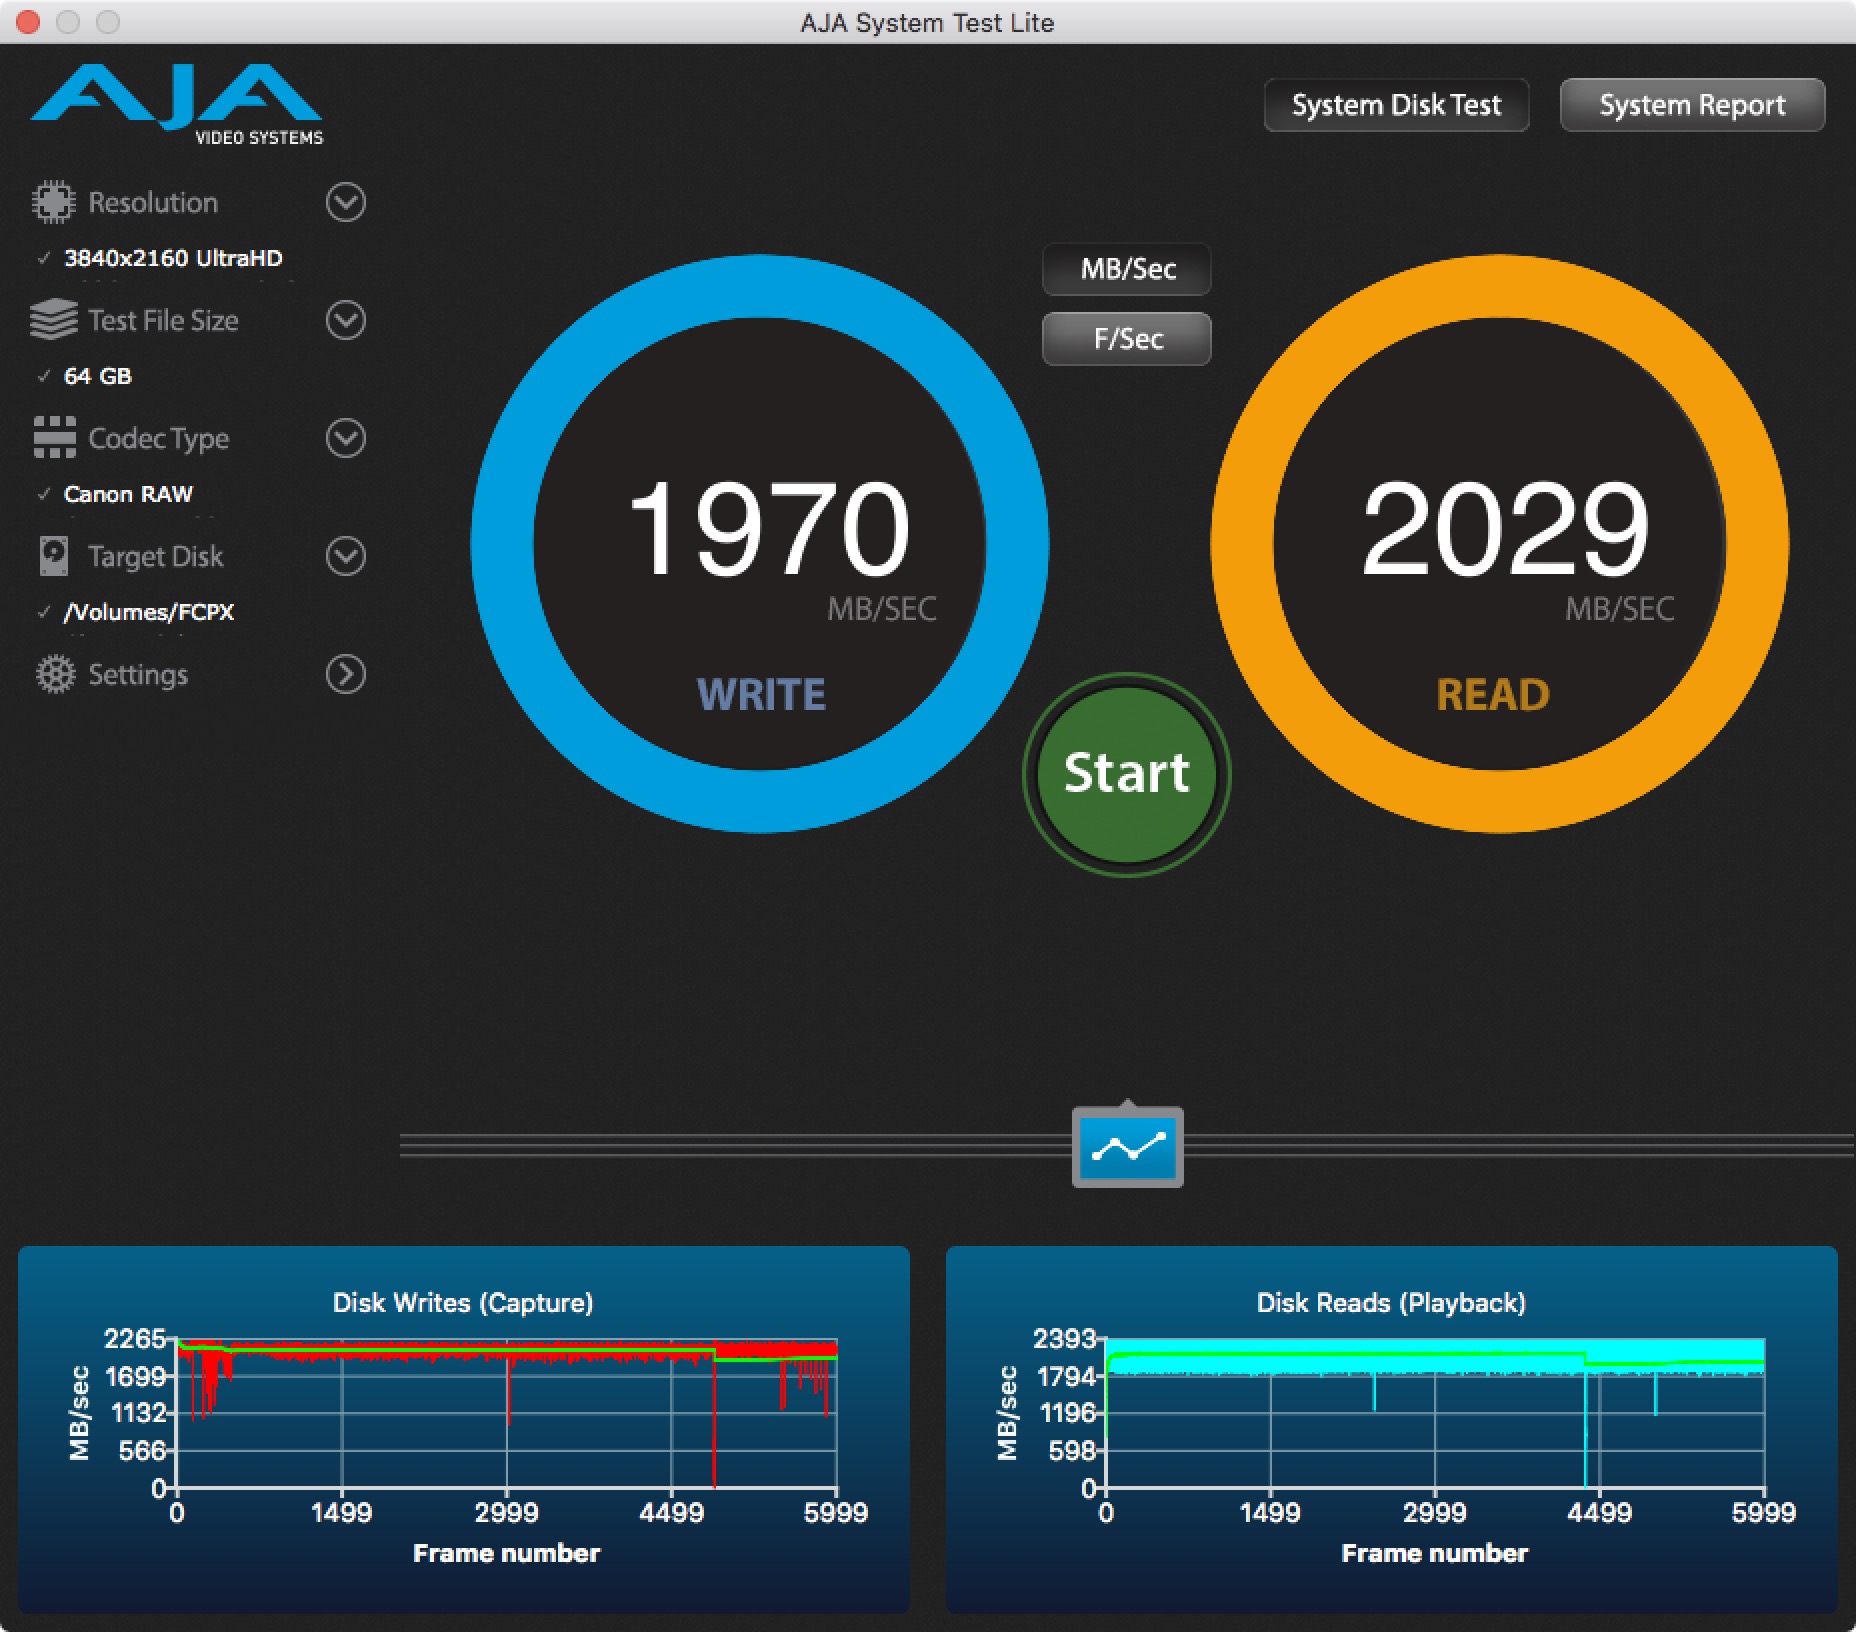Select the 3840x2160 UltraHD resolution option

(x=172, y=258)
